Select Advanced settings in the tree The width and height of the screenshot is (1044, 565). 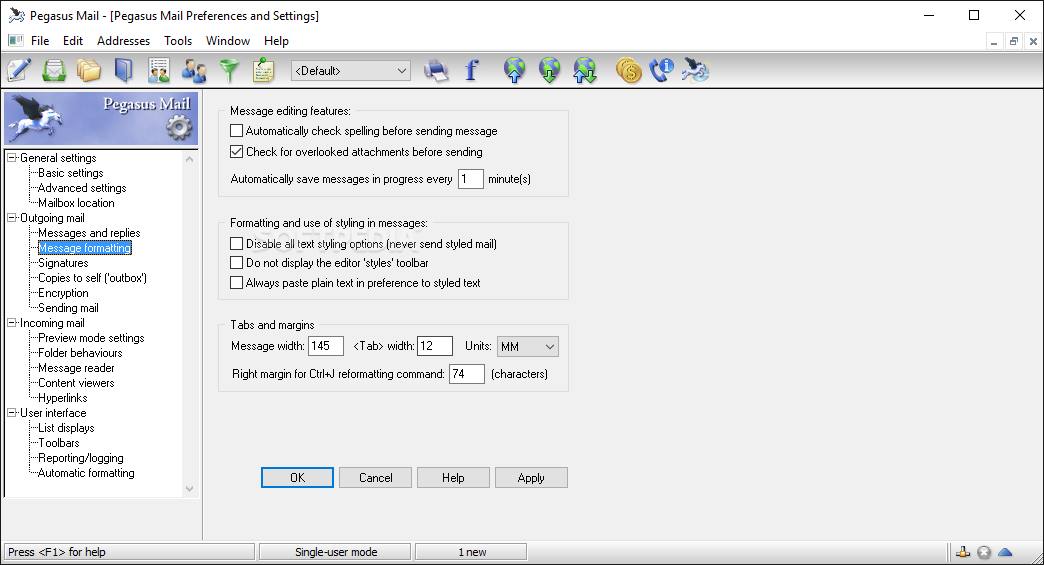click(82, 188)
